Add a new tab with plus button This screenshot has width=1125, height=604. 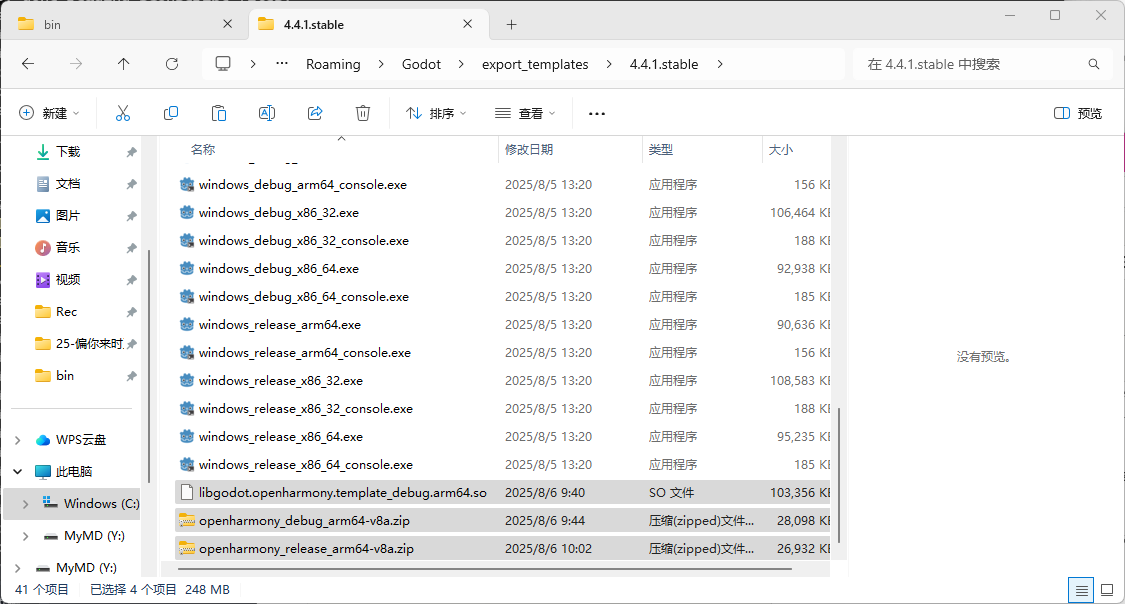(512, 24)
